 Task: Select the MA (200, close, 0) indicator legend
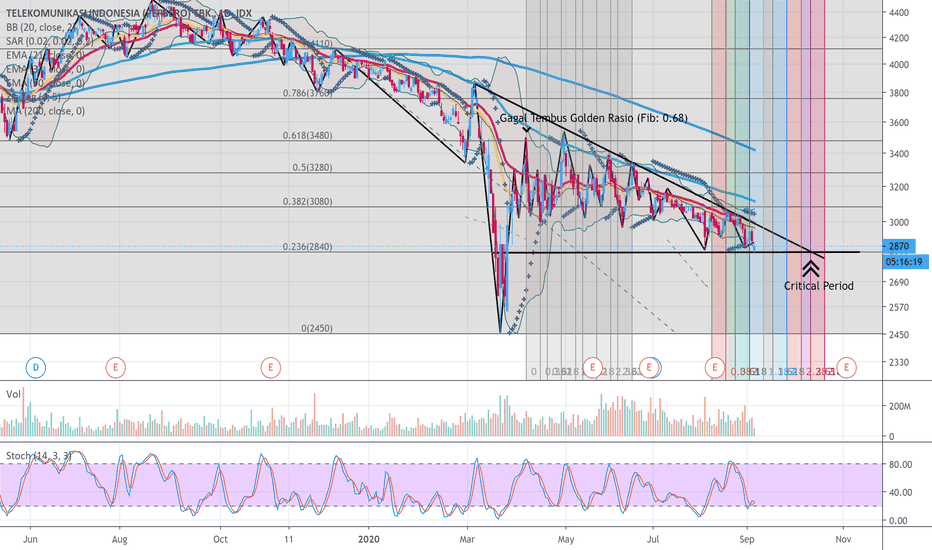point(46,111)
